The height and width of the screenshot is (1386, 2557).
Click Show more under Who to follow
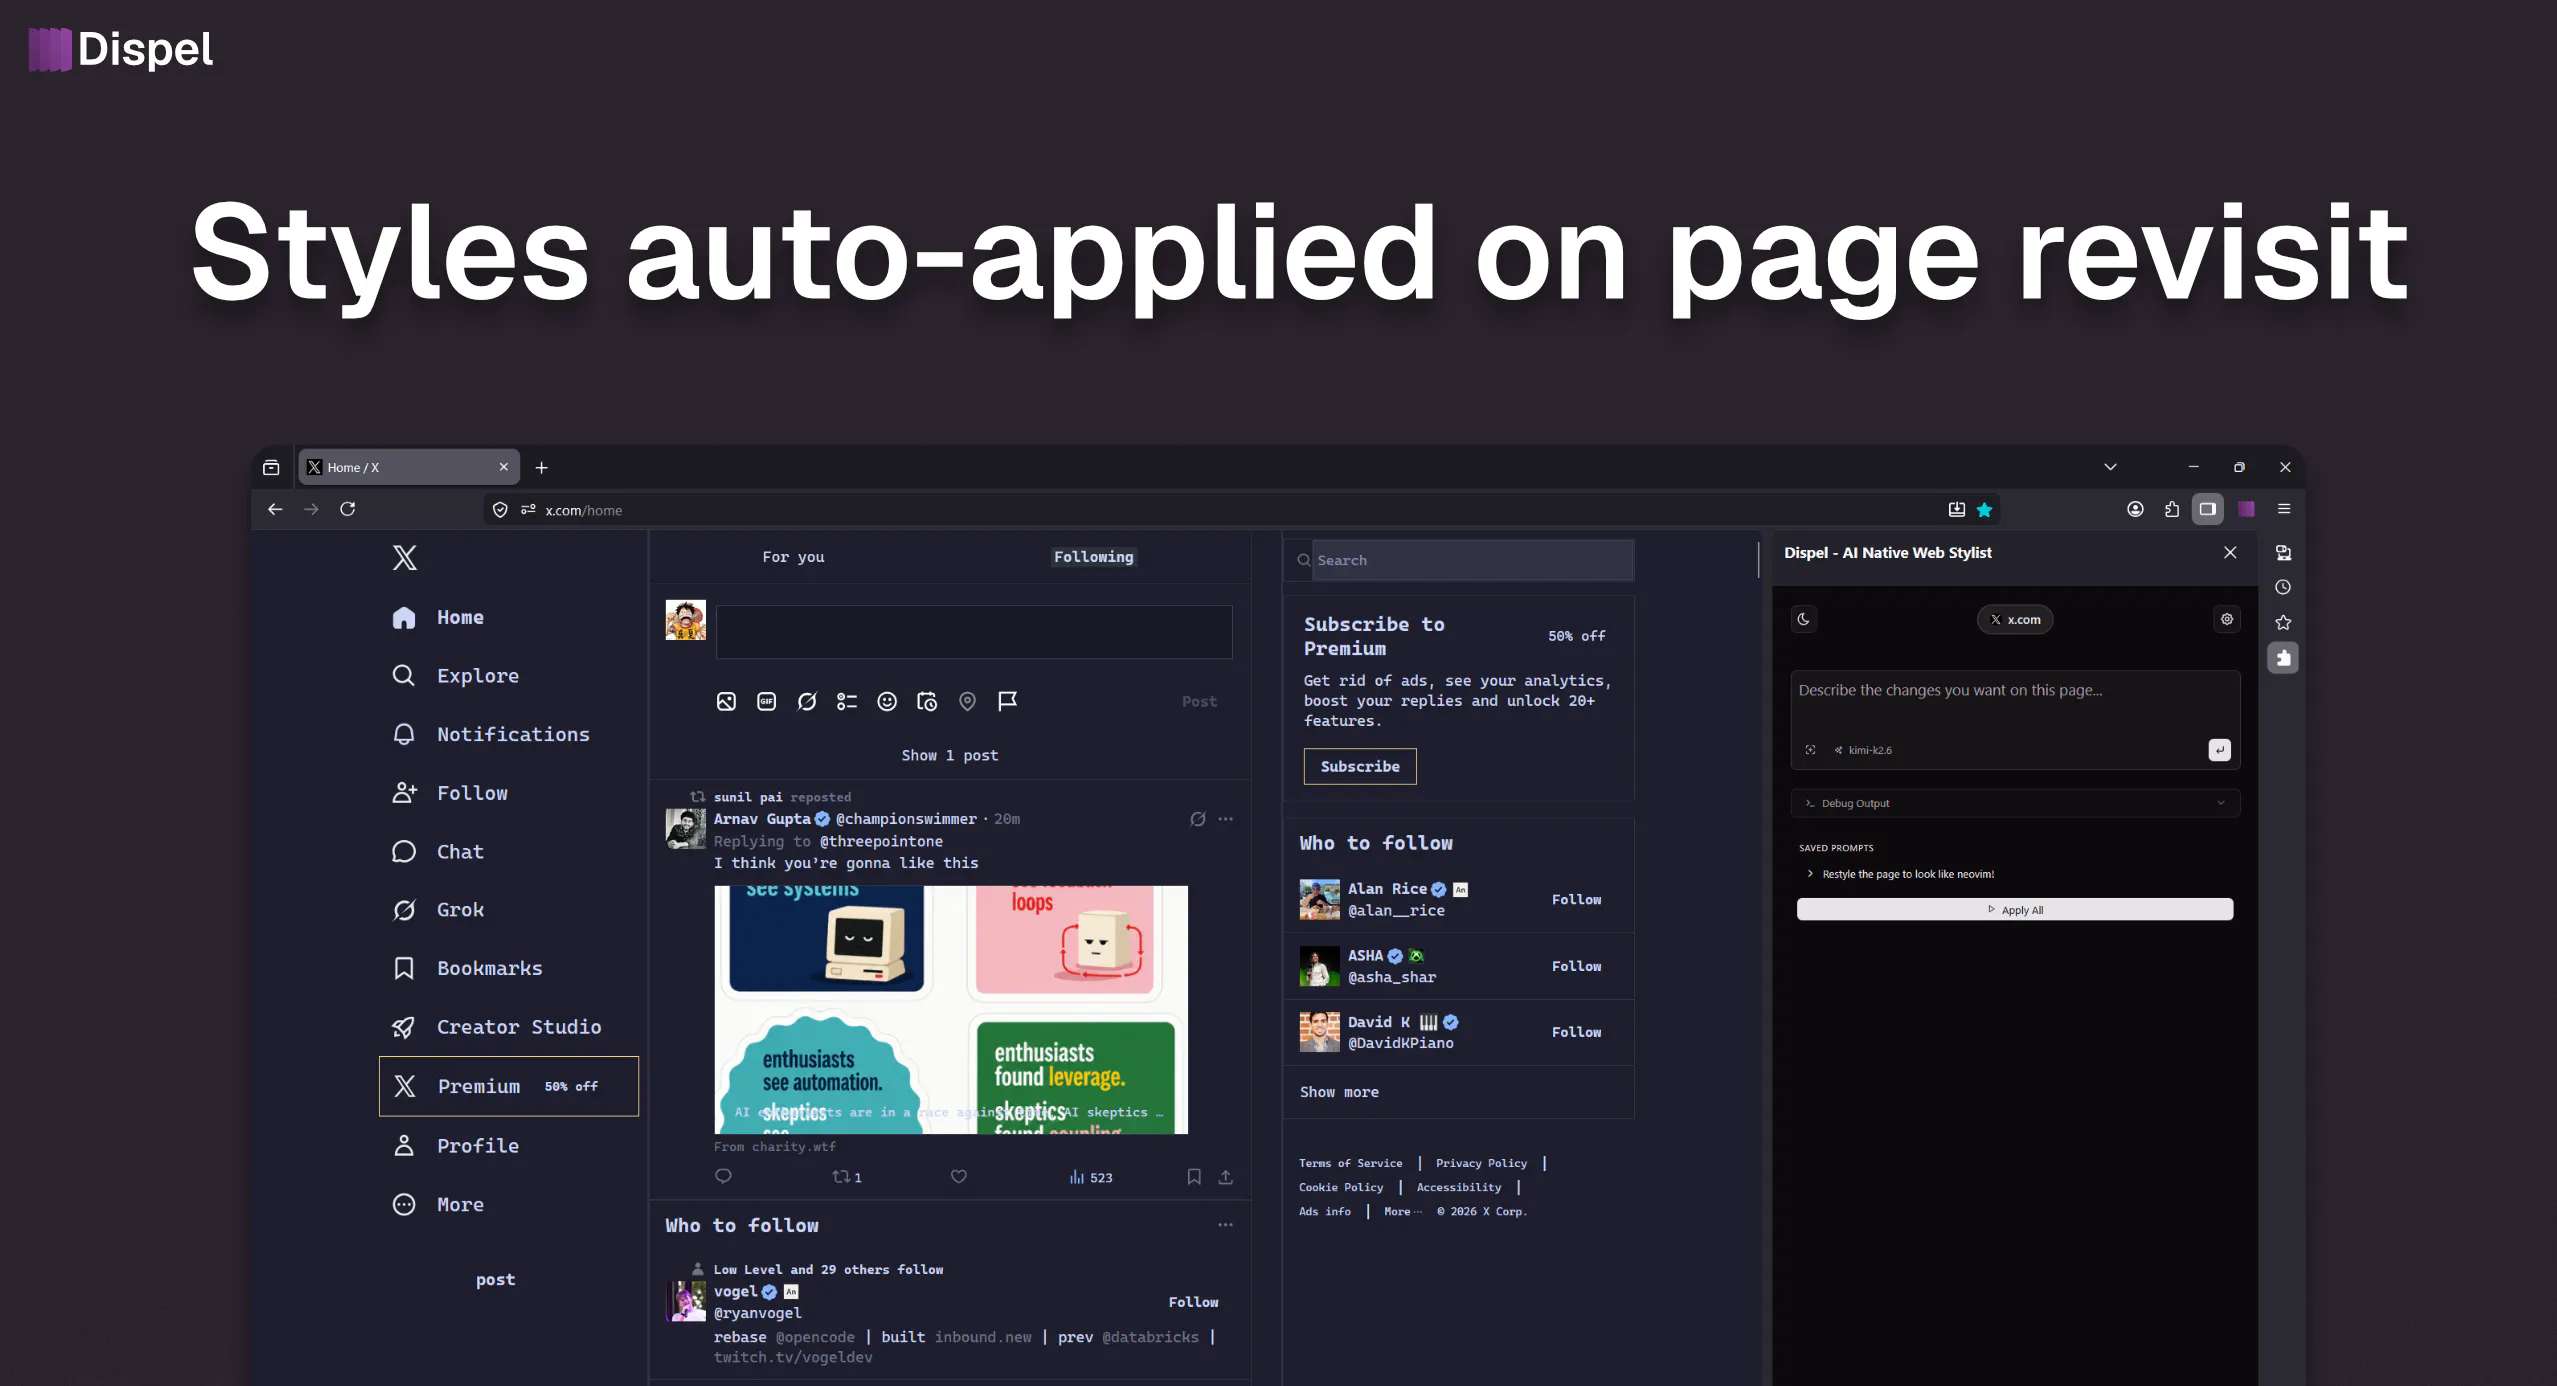[1339, 1093]
